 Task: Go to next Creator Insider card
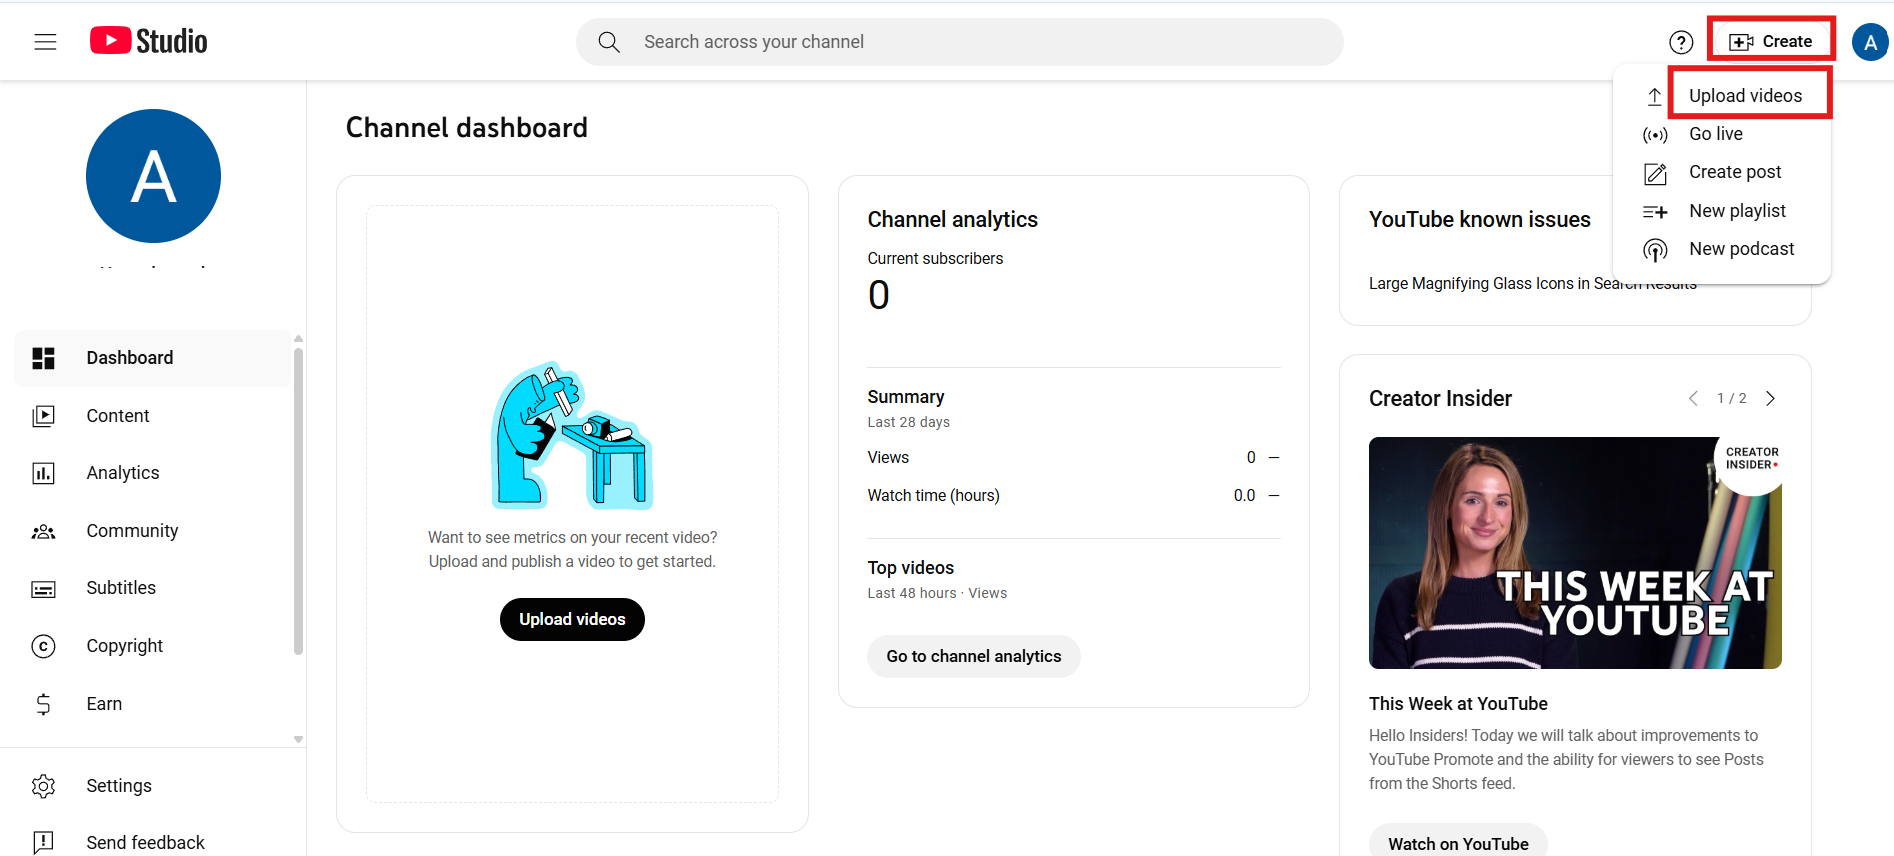pos(1771,398)
